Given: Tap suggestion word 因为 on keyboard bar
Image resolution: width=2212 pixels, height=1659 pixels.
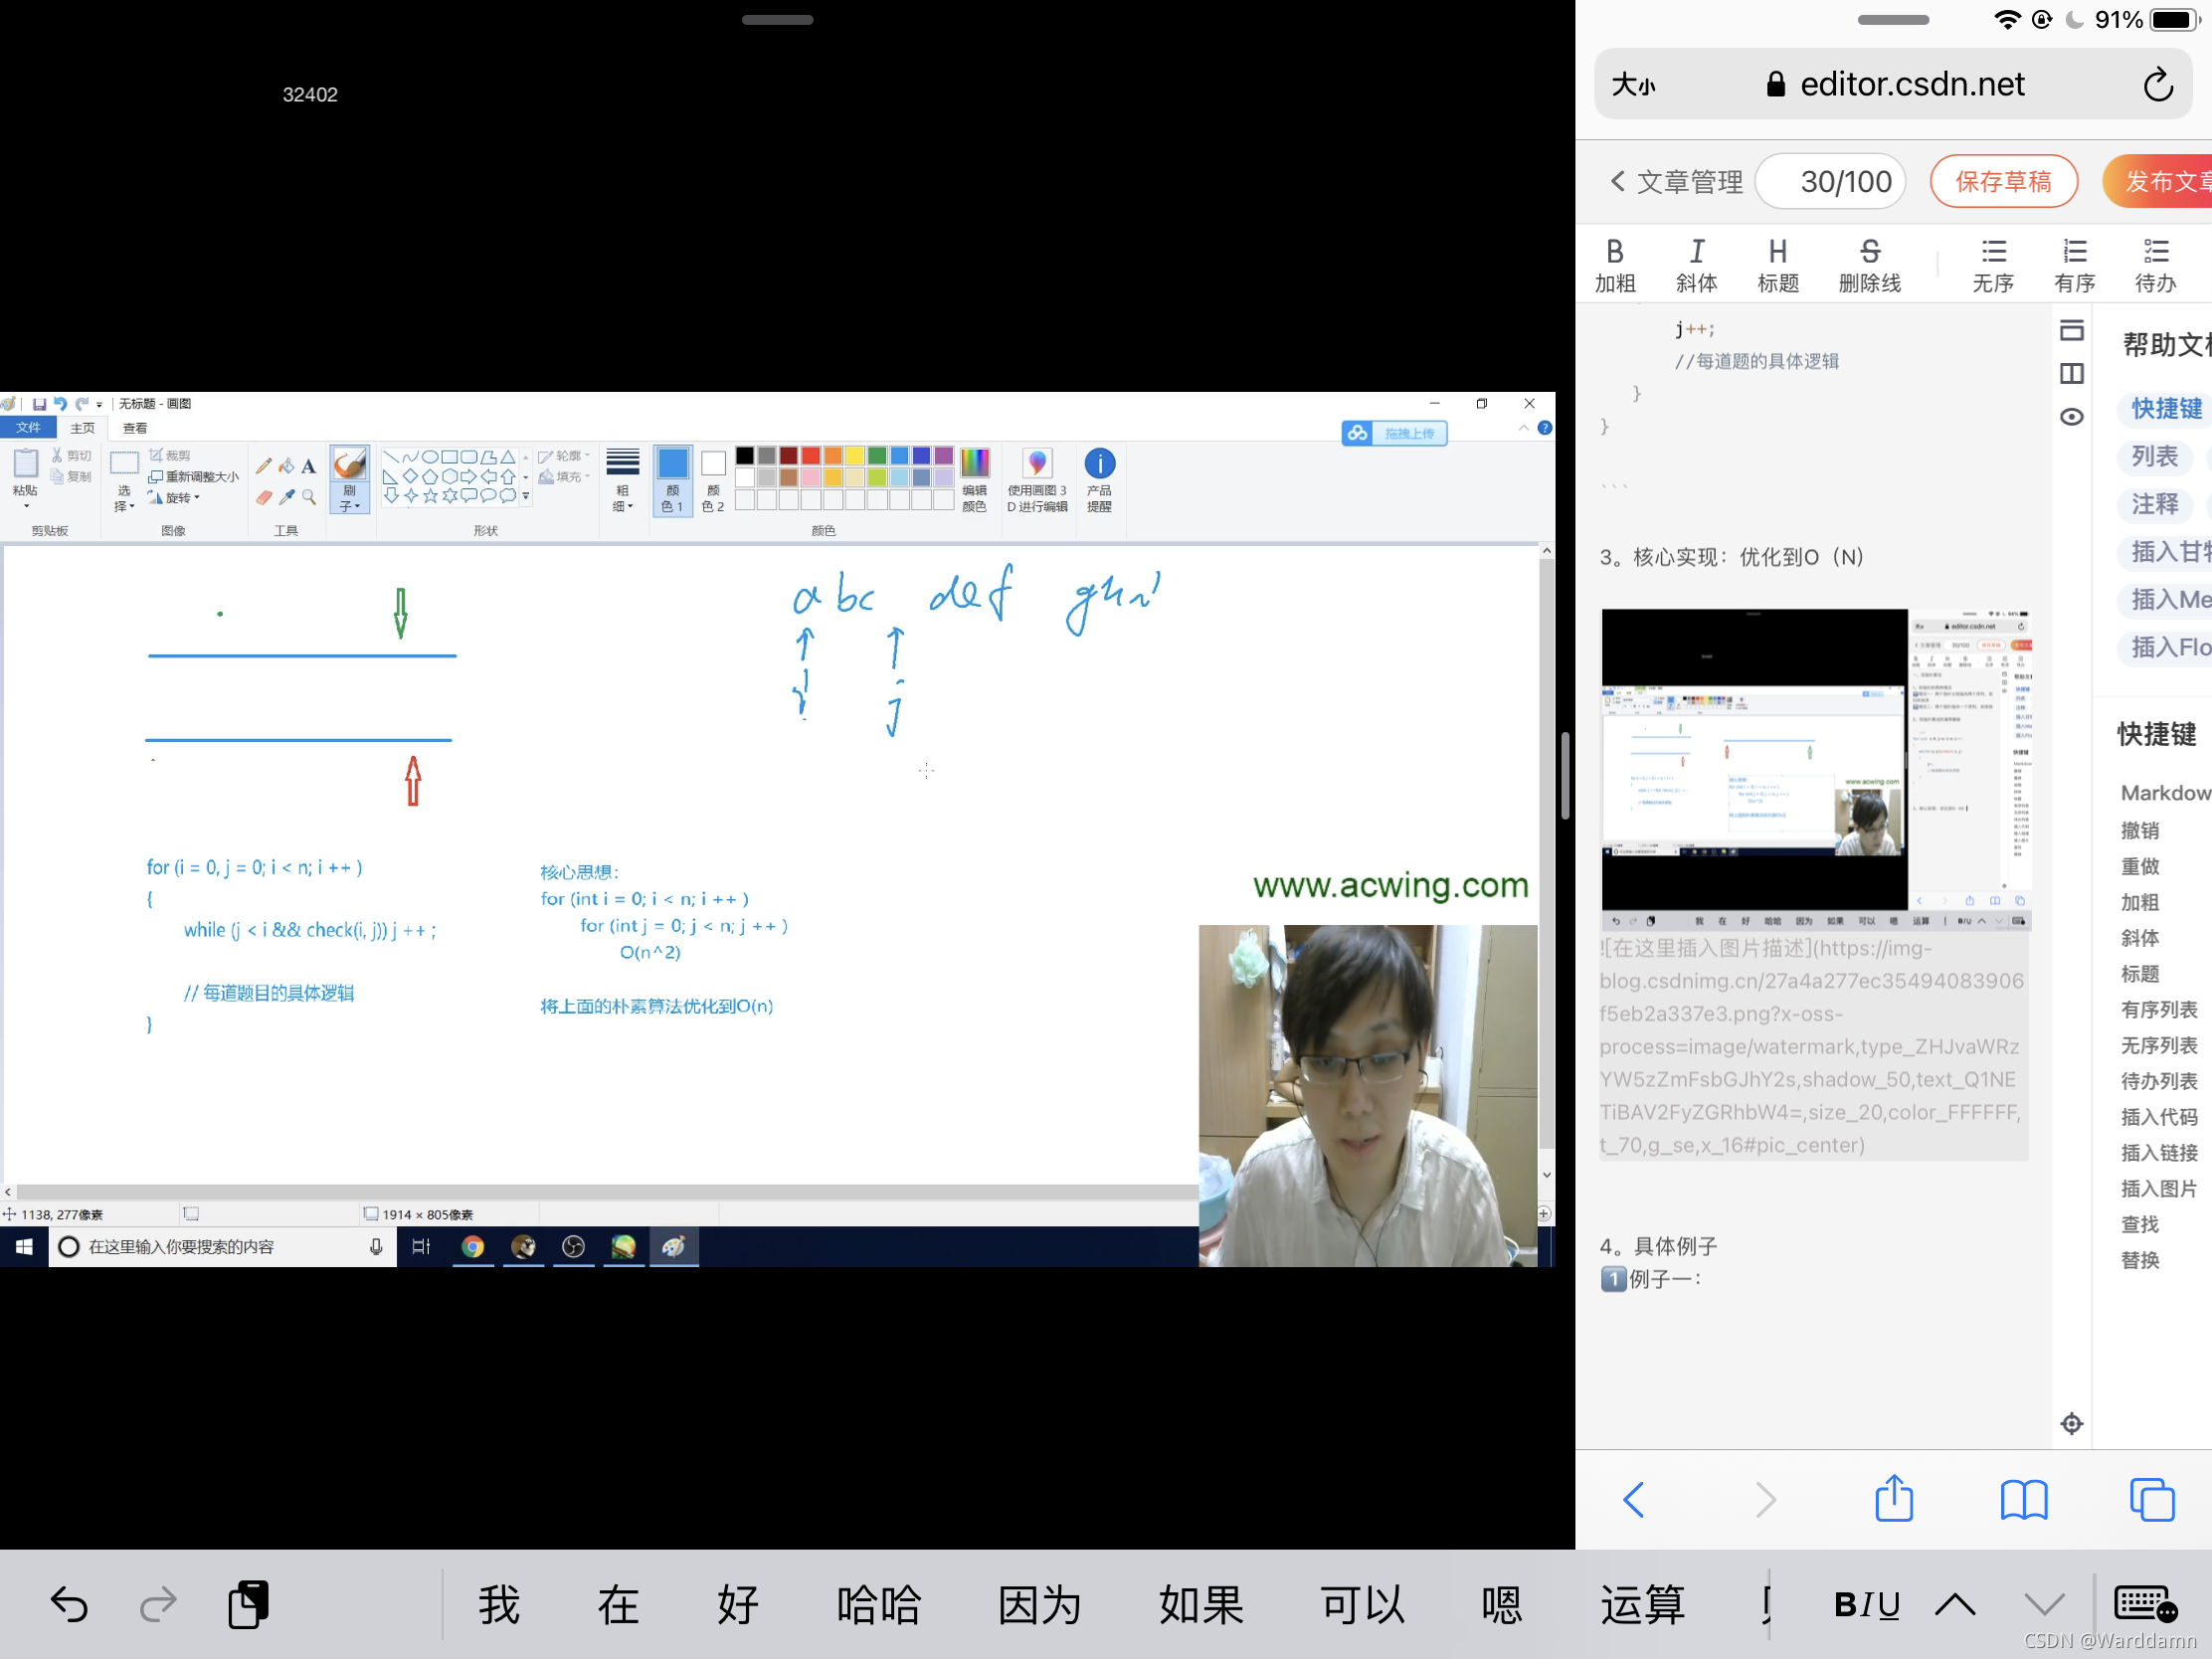Looking at the screenshot, I should coord(1039,1604).
